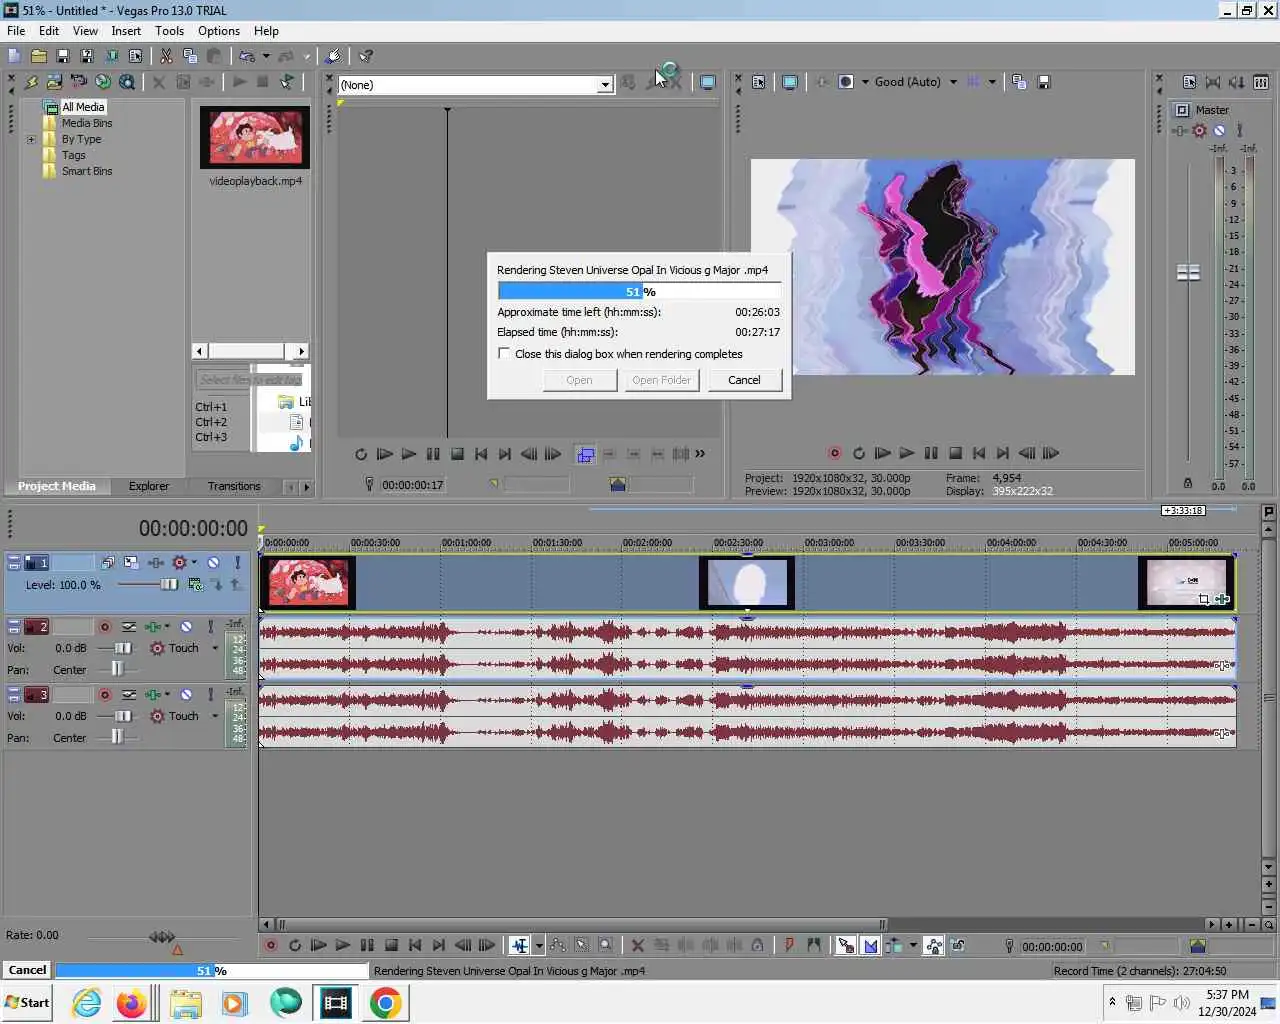The width and height of the screenshot is (1280, 1024).
Task: Click Video Preview external monitor icon
Action: pyautogui.click(x=790, y=82)
